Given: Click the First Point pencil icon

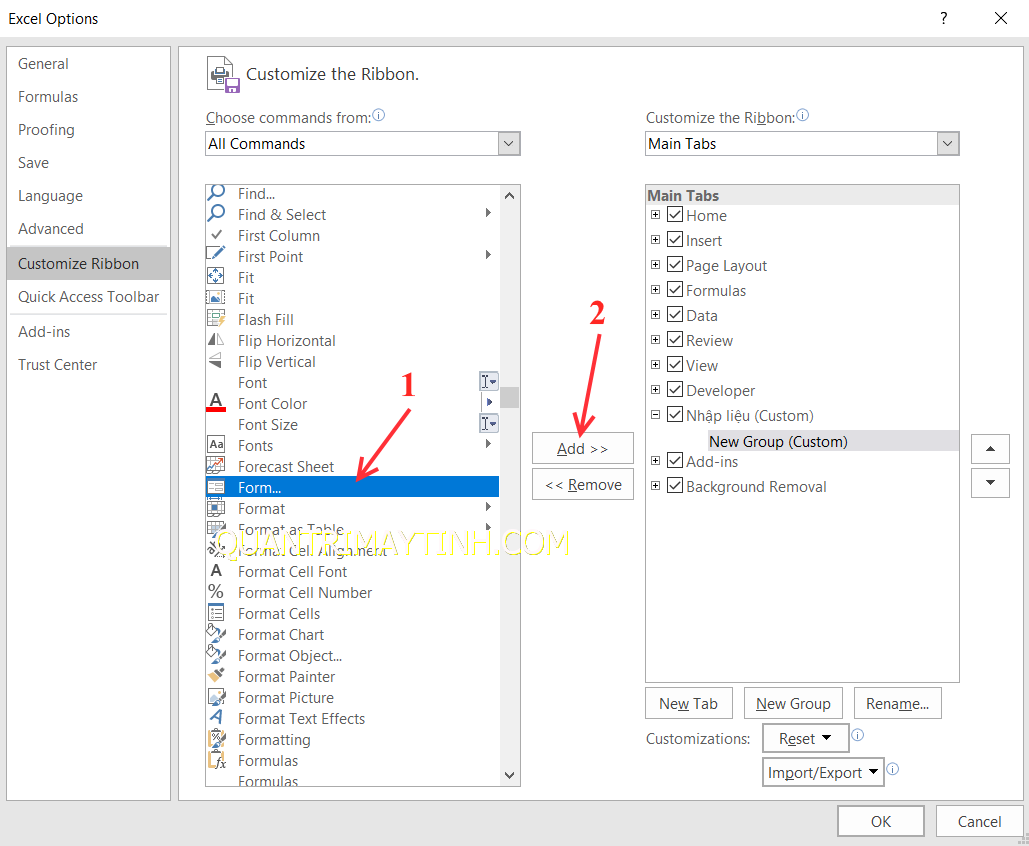Looking at the screenshot, I should pyautogui.click(x=216, y=255).
